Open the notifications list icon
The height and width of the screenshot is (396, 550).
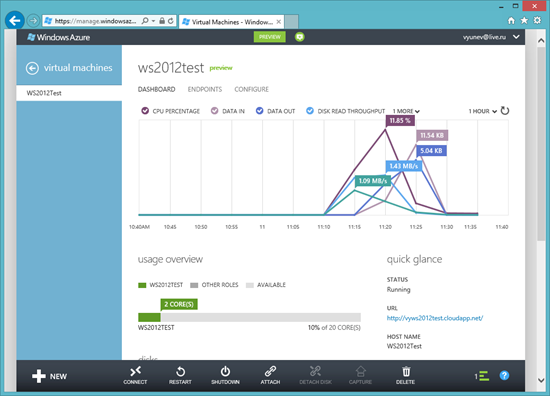(482, 376)
